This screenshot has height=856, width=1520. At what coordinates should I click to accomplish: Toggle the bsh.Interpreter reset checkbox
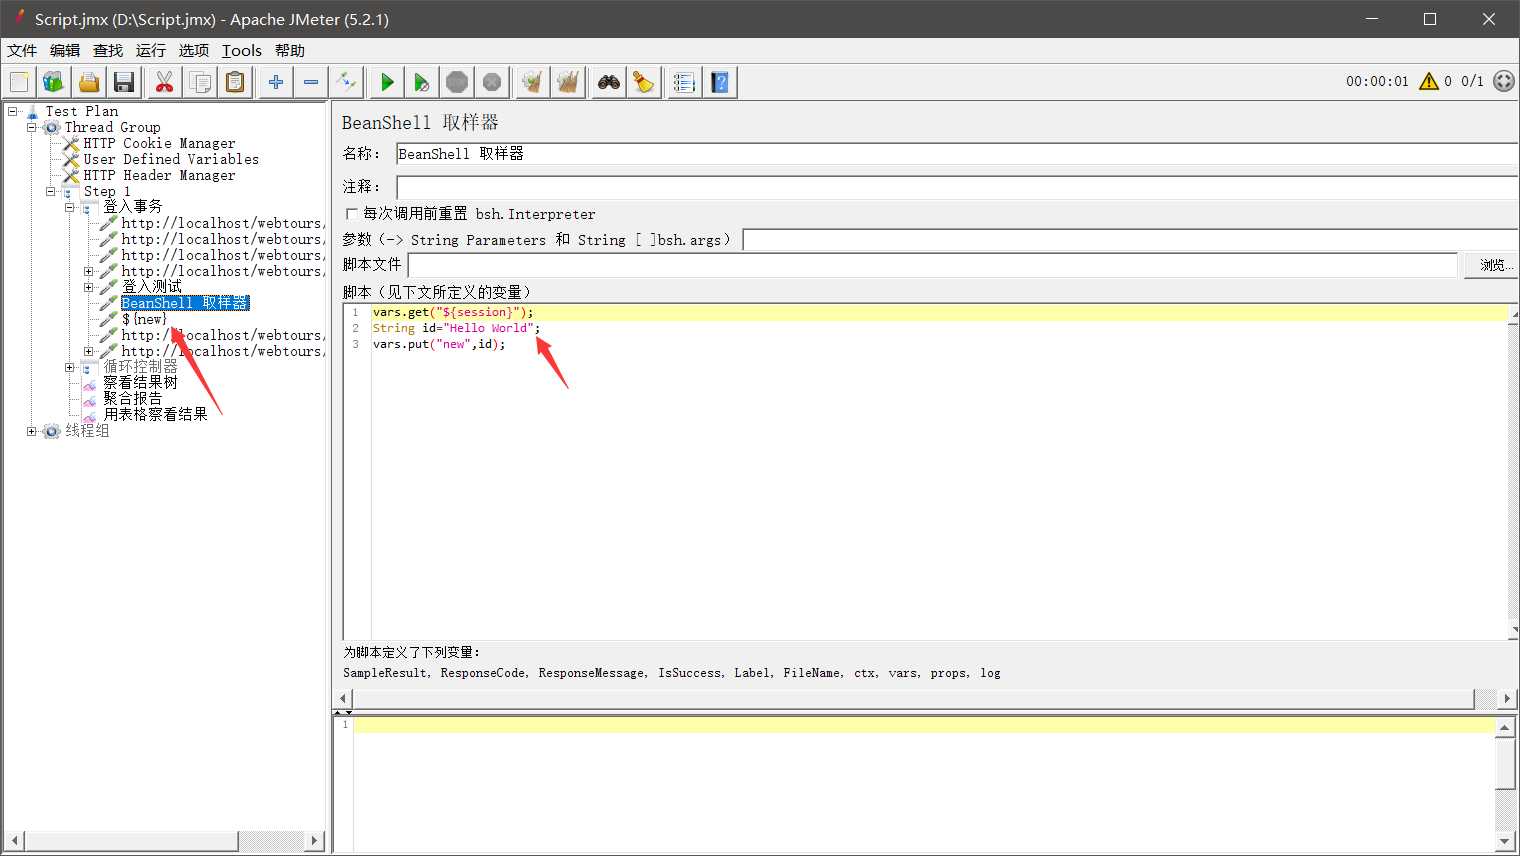pos(351,214)
